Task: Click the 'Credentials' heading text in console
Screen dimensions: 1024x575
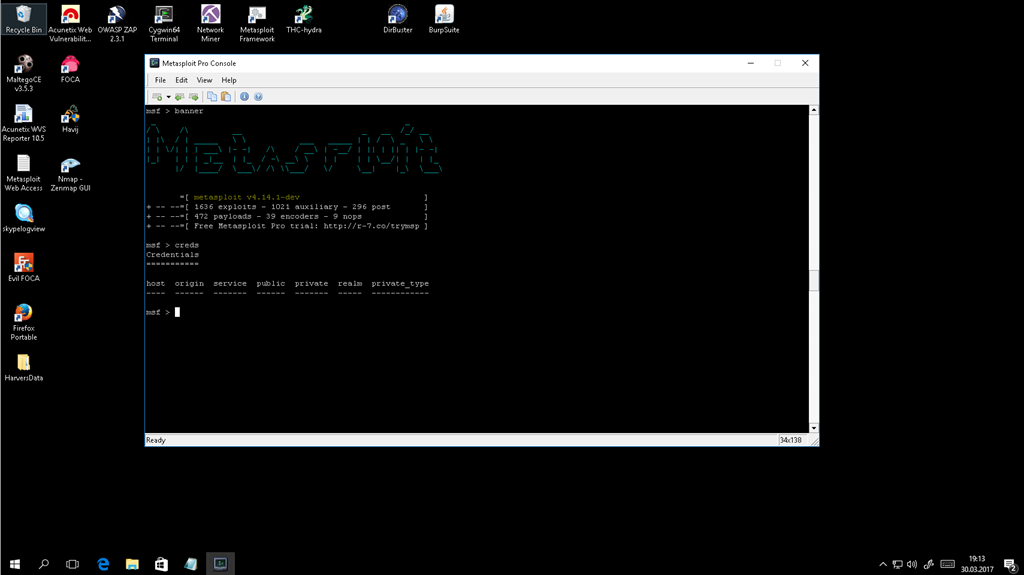Action: coord(172,255)
